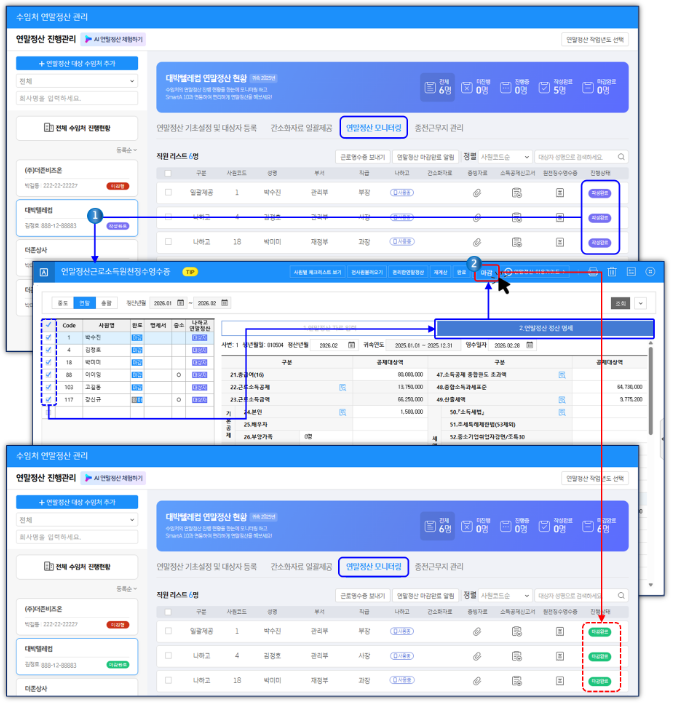This screenshot has height=703, width=674.
Task: Click the 대상자 성명으로 검색하세요 search field in lower window
Action: tap(581, 596)
